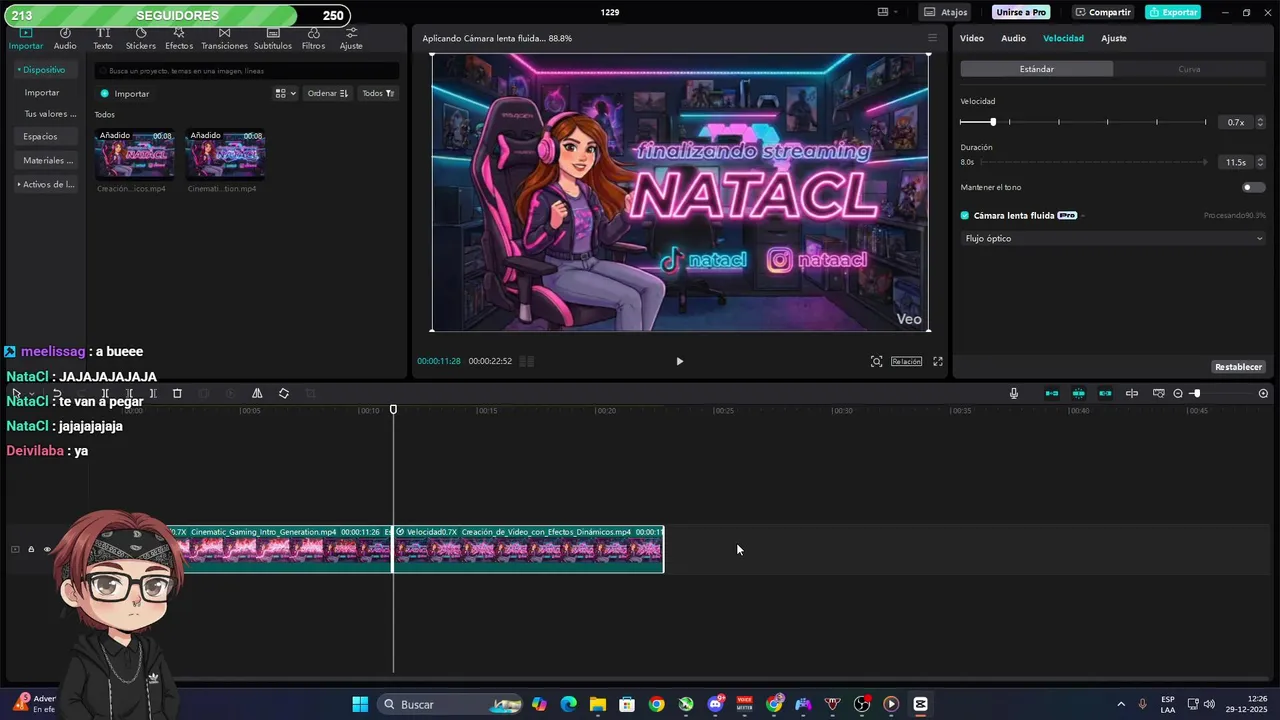Switch to the Ajuste inspector tab
The height and width of the screenshot is (720, 1280).
(1114, 38)
